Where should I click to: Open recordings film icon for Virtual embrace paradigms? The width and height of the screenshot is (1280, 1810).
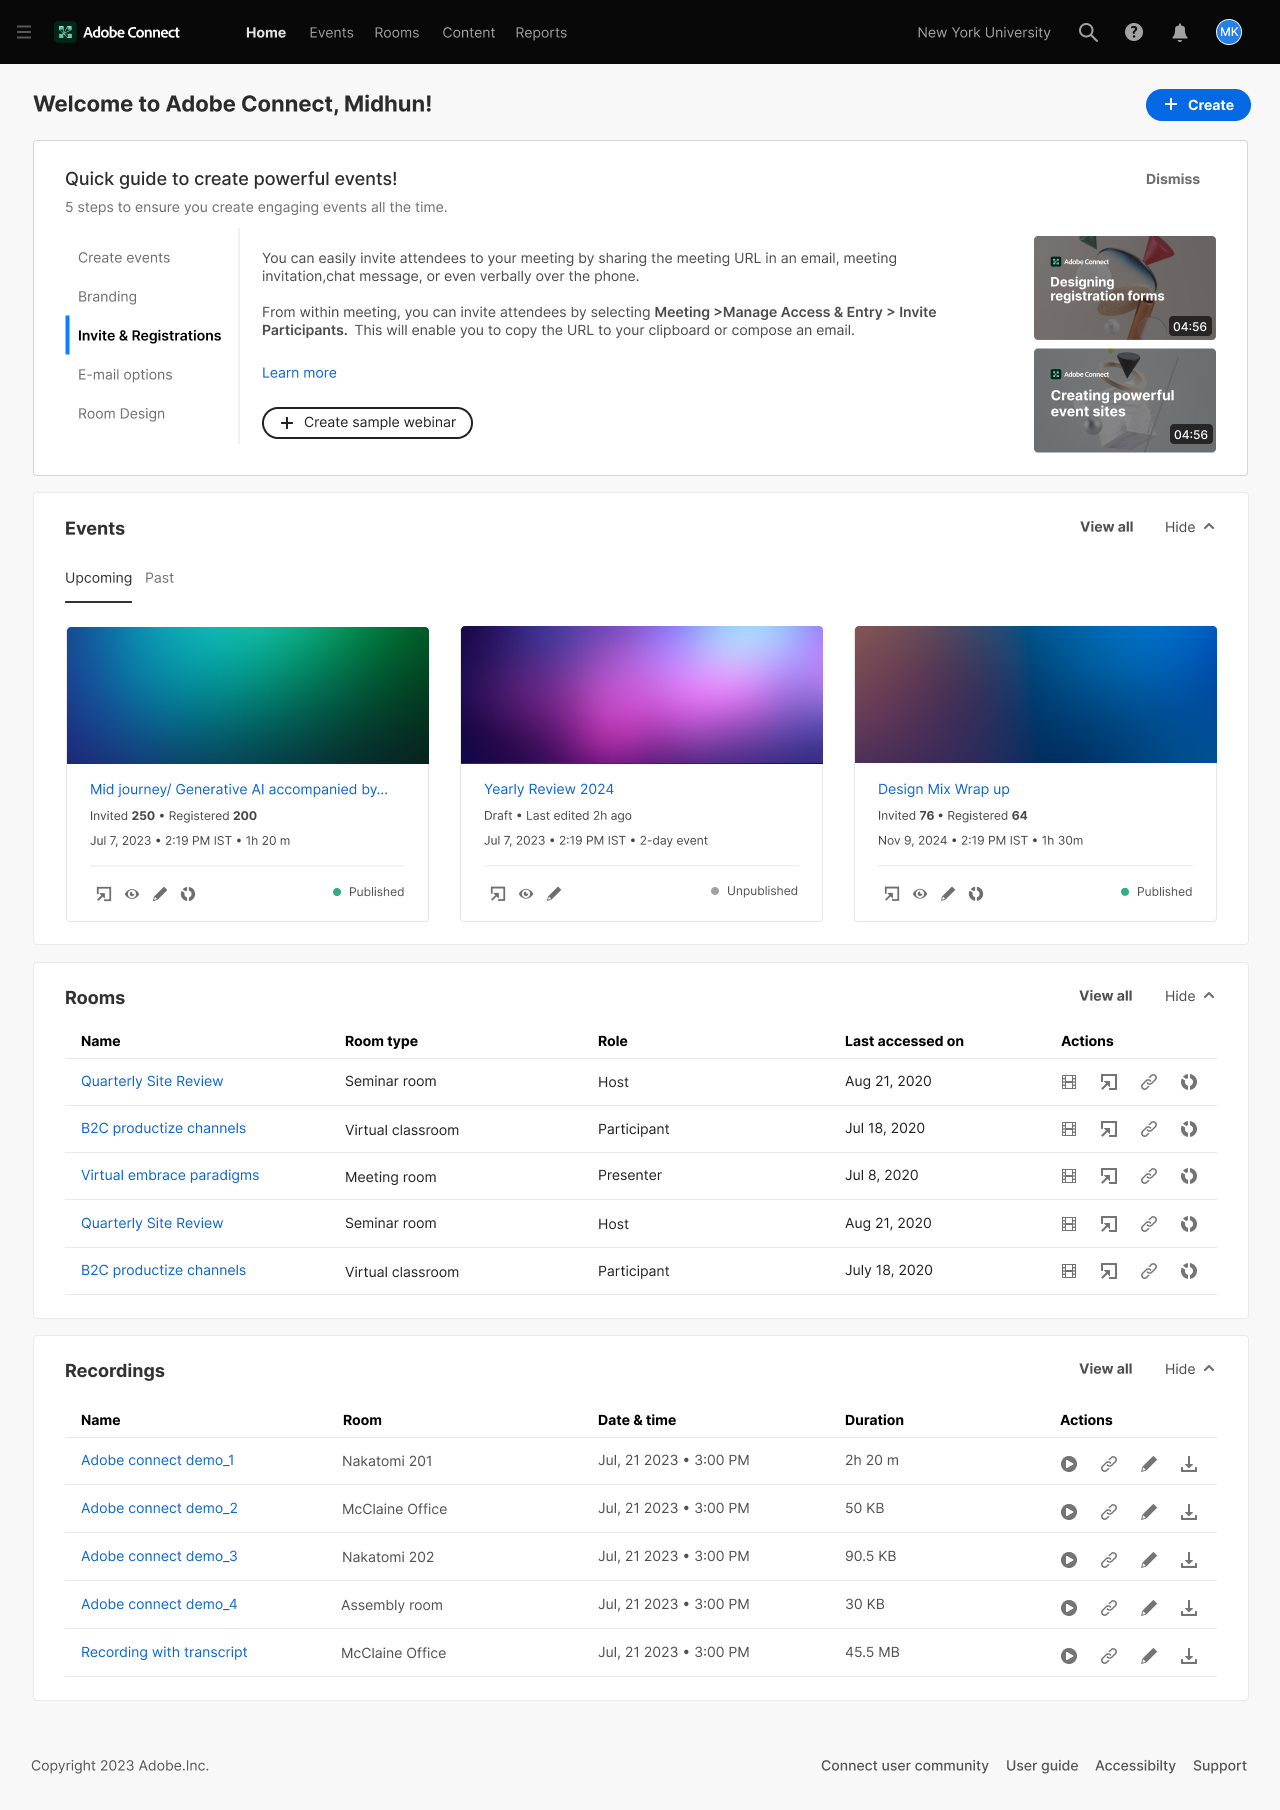click(1069, 1176)
